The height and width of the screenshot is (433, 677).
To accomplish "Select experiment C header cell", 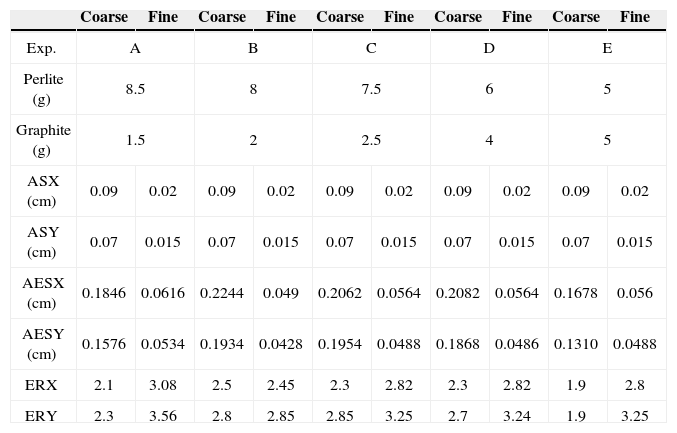I will click(371, 48).
